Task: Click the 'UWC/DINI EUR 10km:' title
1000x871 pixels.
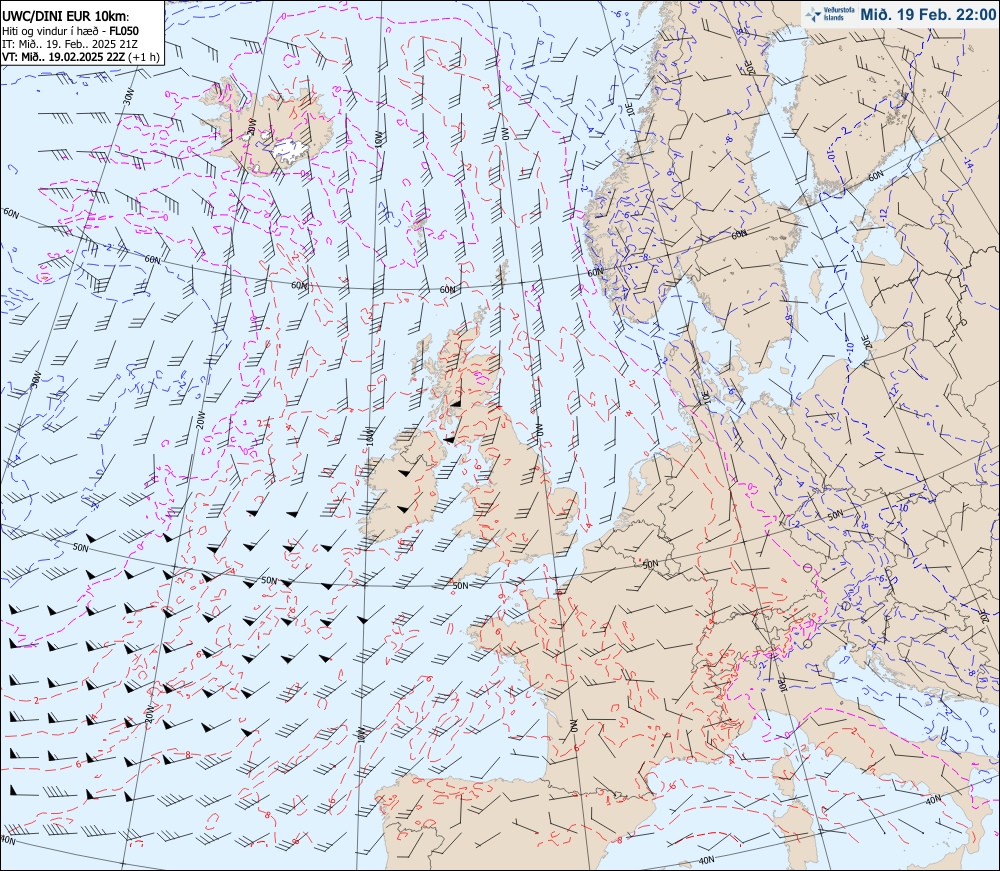Action: pyautogui.click(x=66, y=17)
